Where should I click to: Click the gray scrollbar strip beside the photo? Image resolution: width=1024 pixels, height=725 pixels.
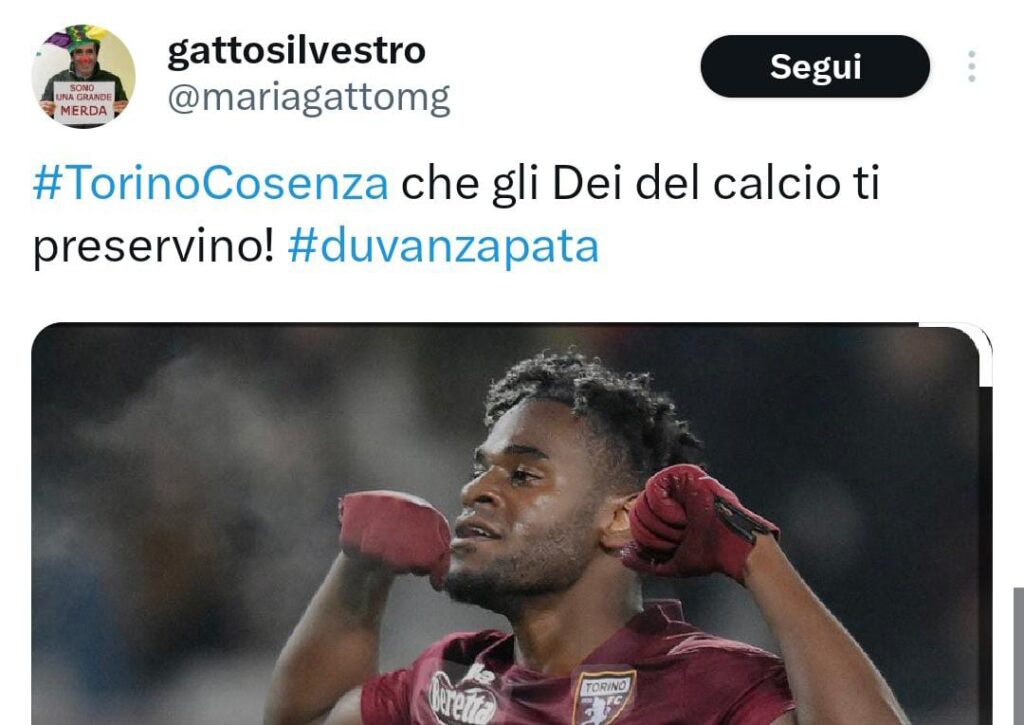pos(1019,656)
